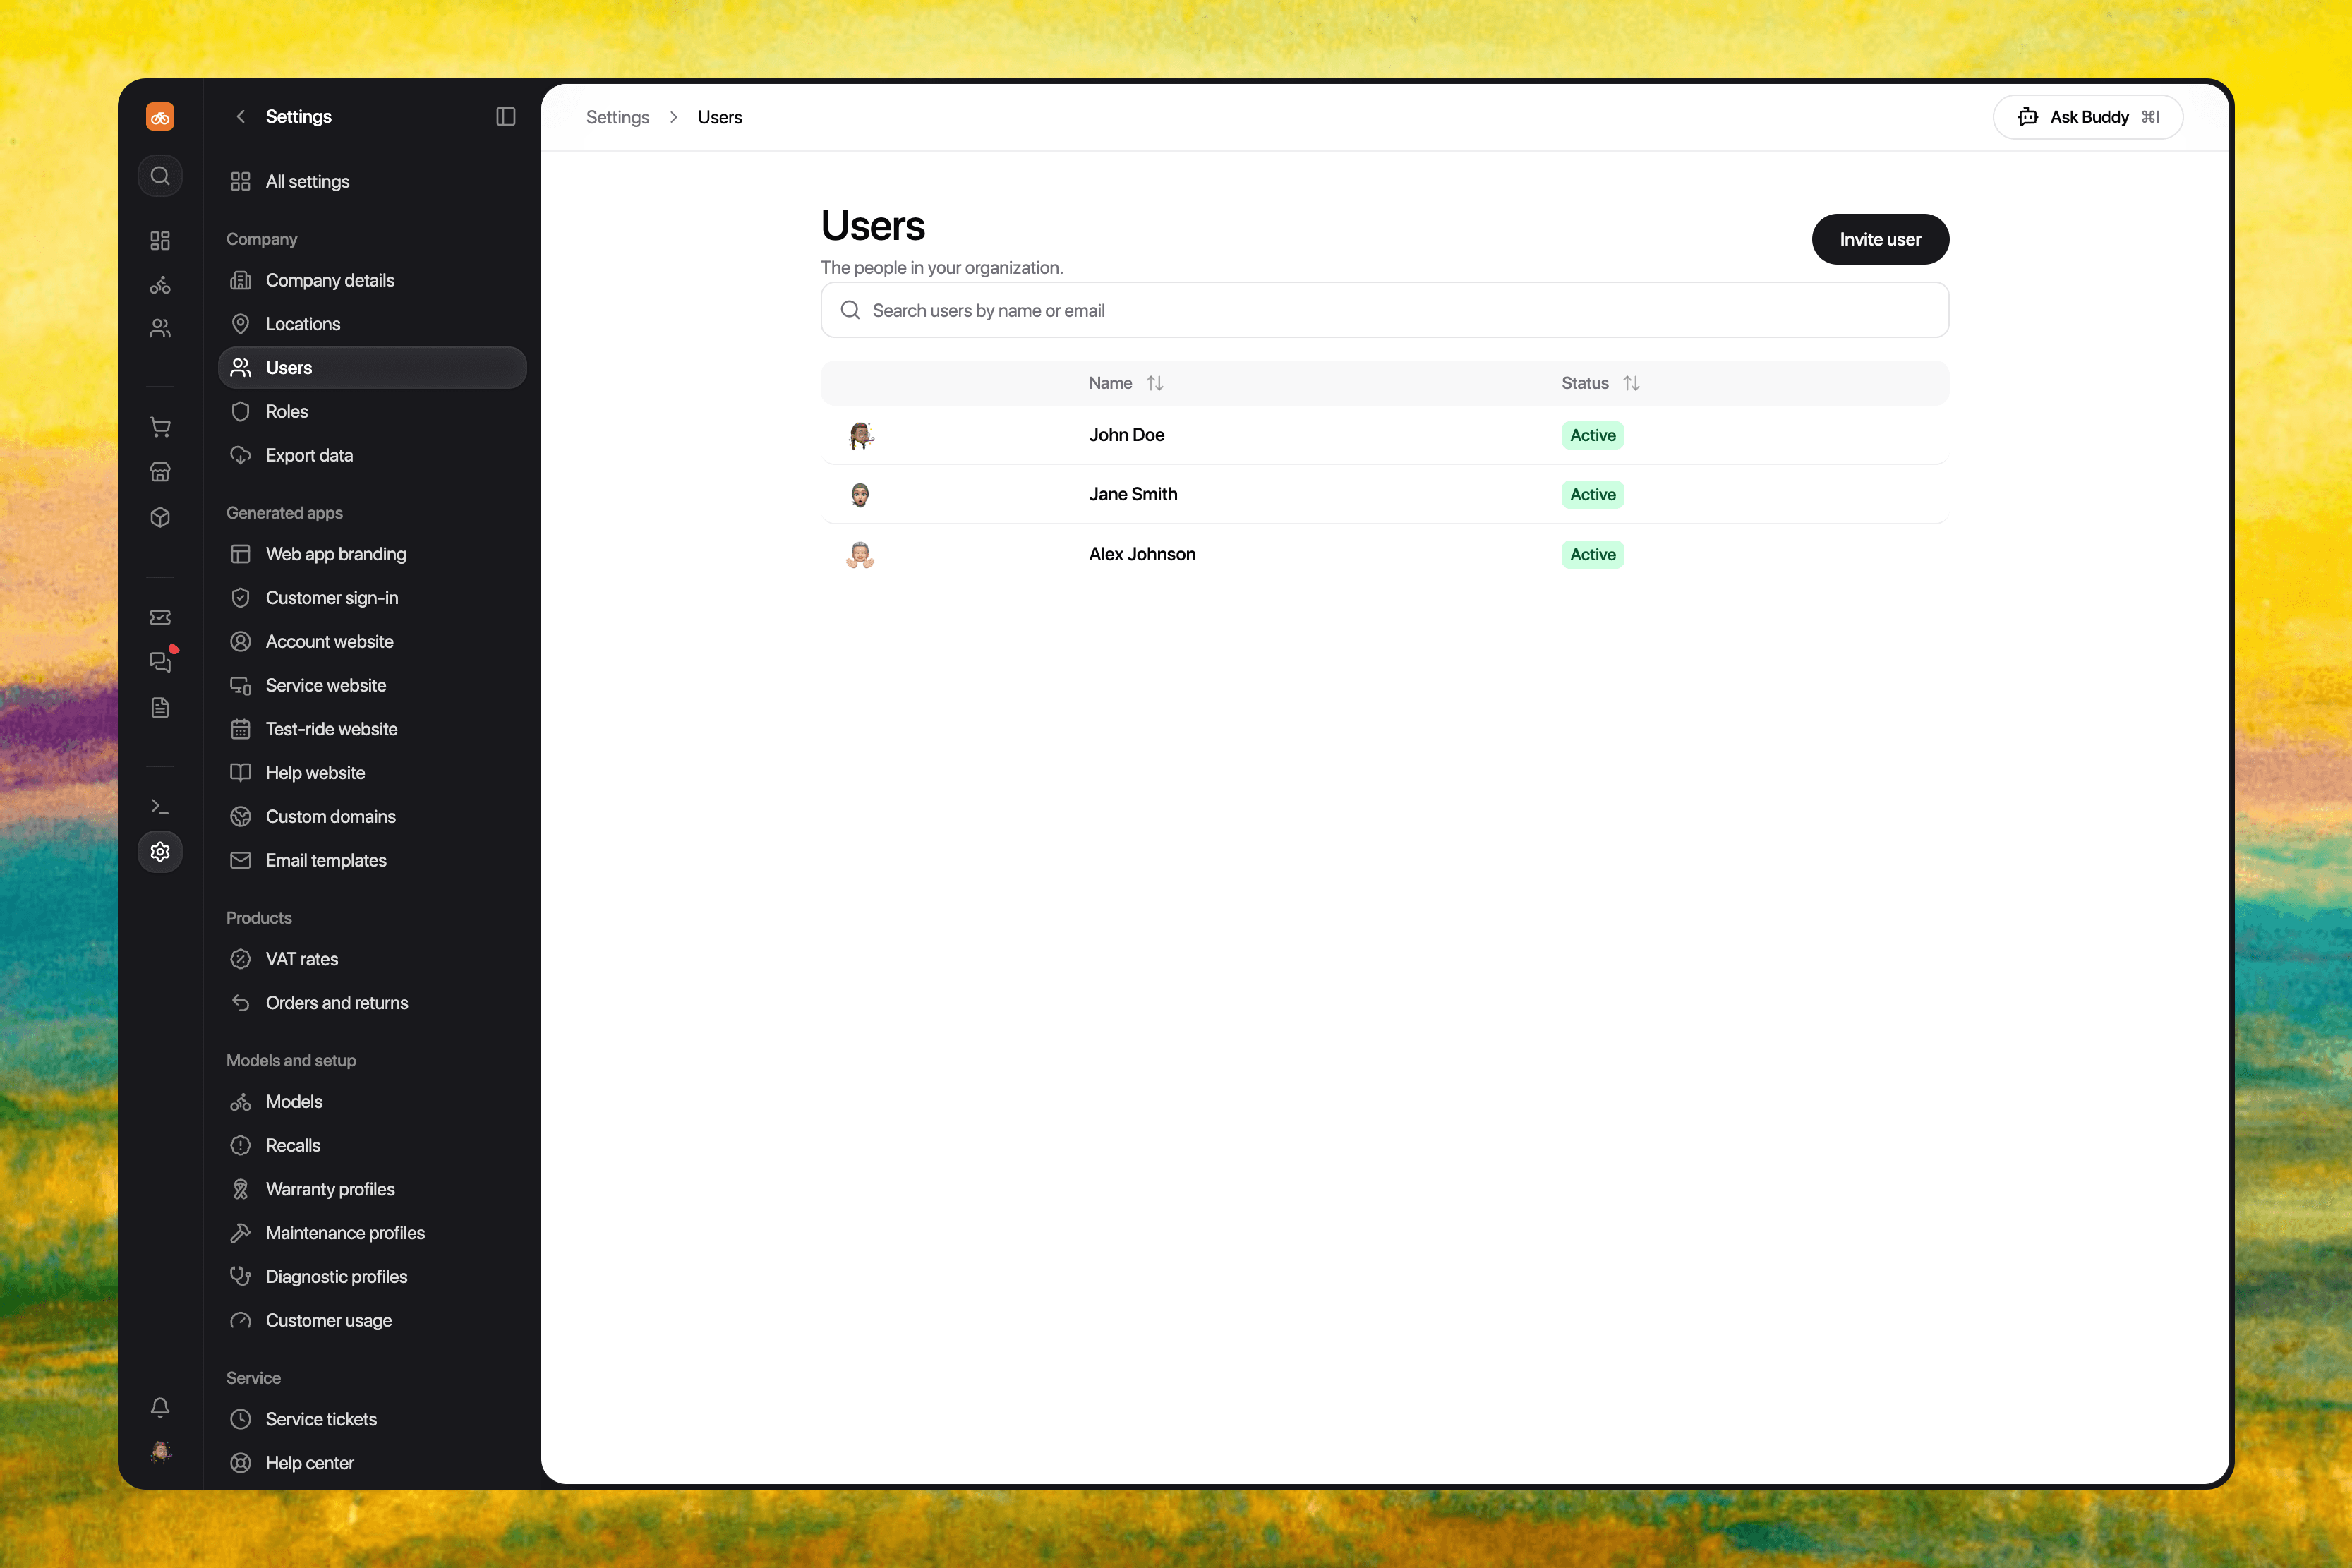Click the Ask Buddy button
The image size is (2352, 1568).
click(x=2087, y=117)
